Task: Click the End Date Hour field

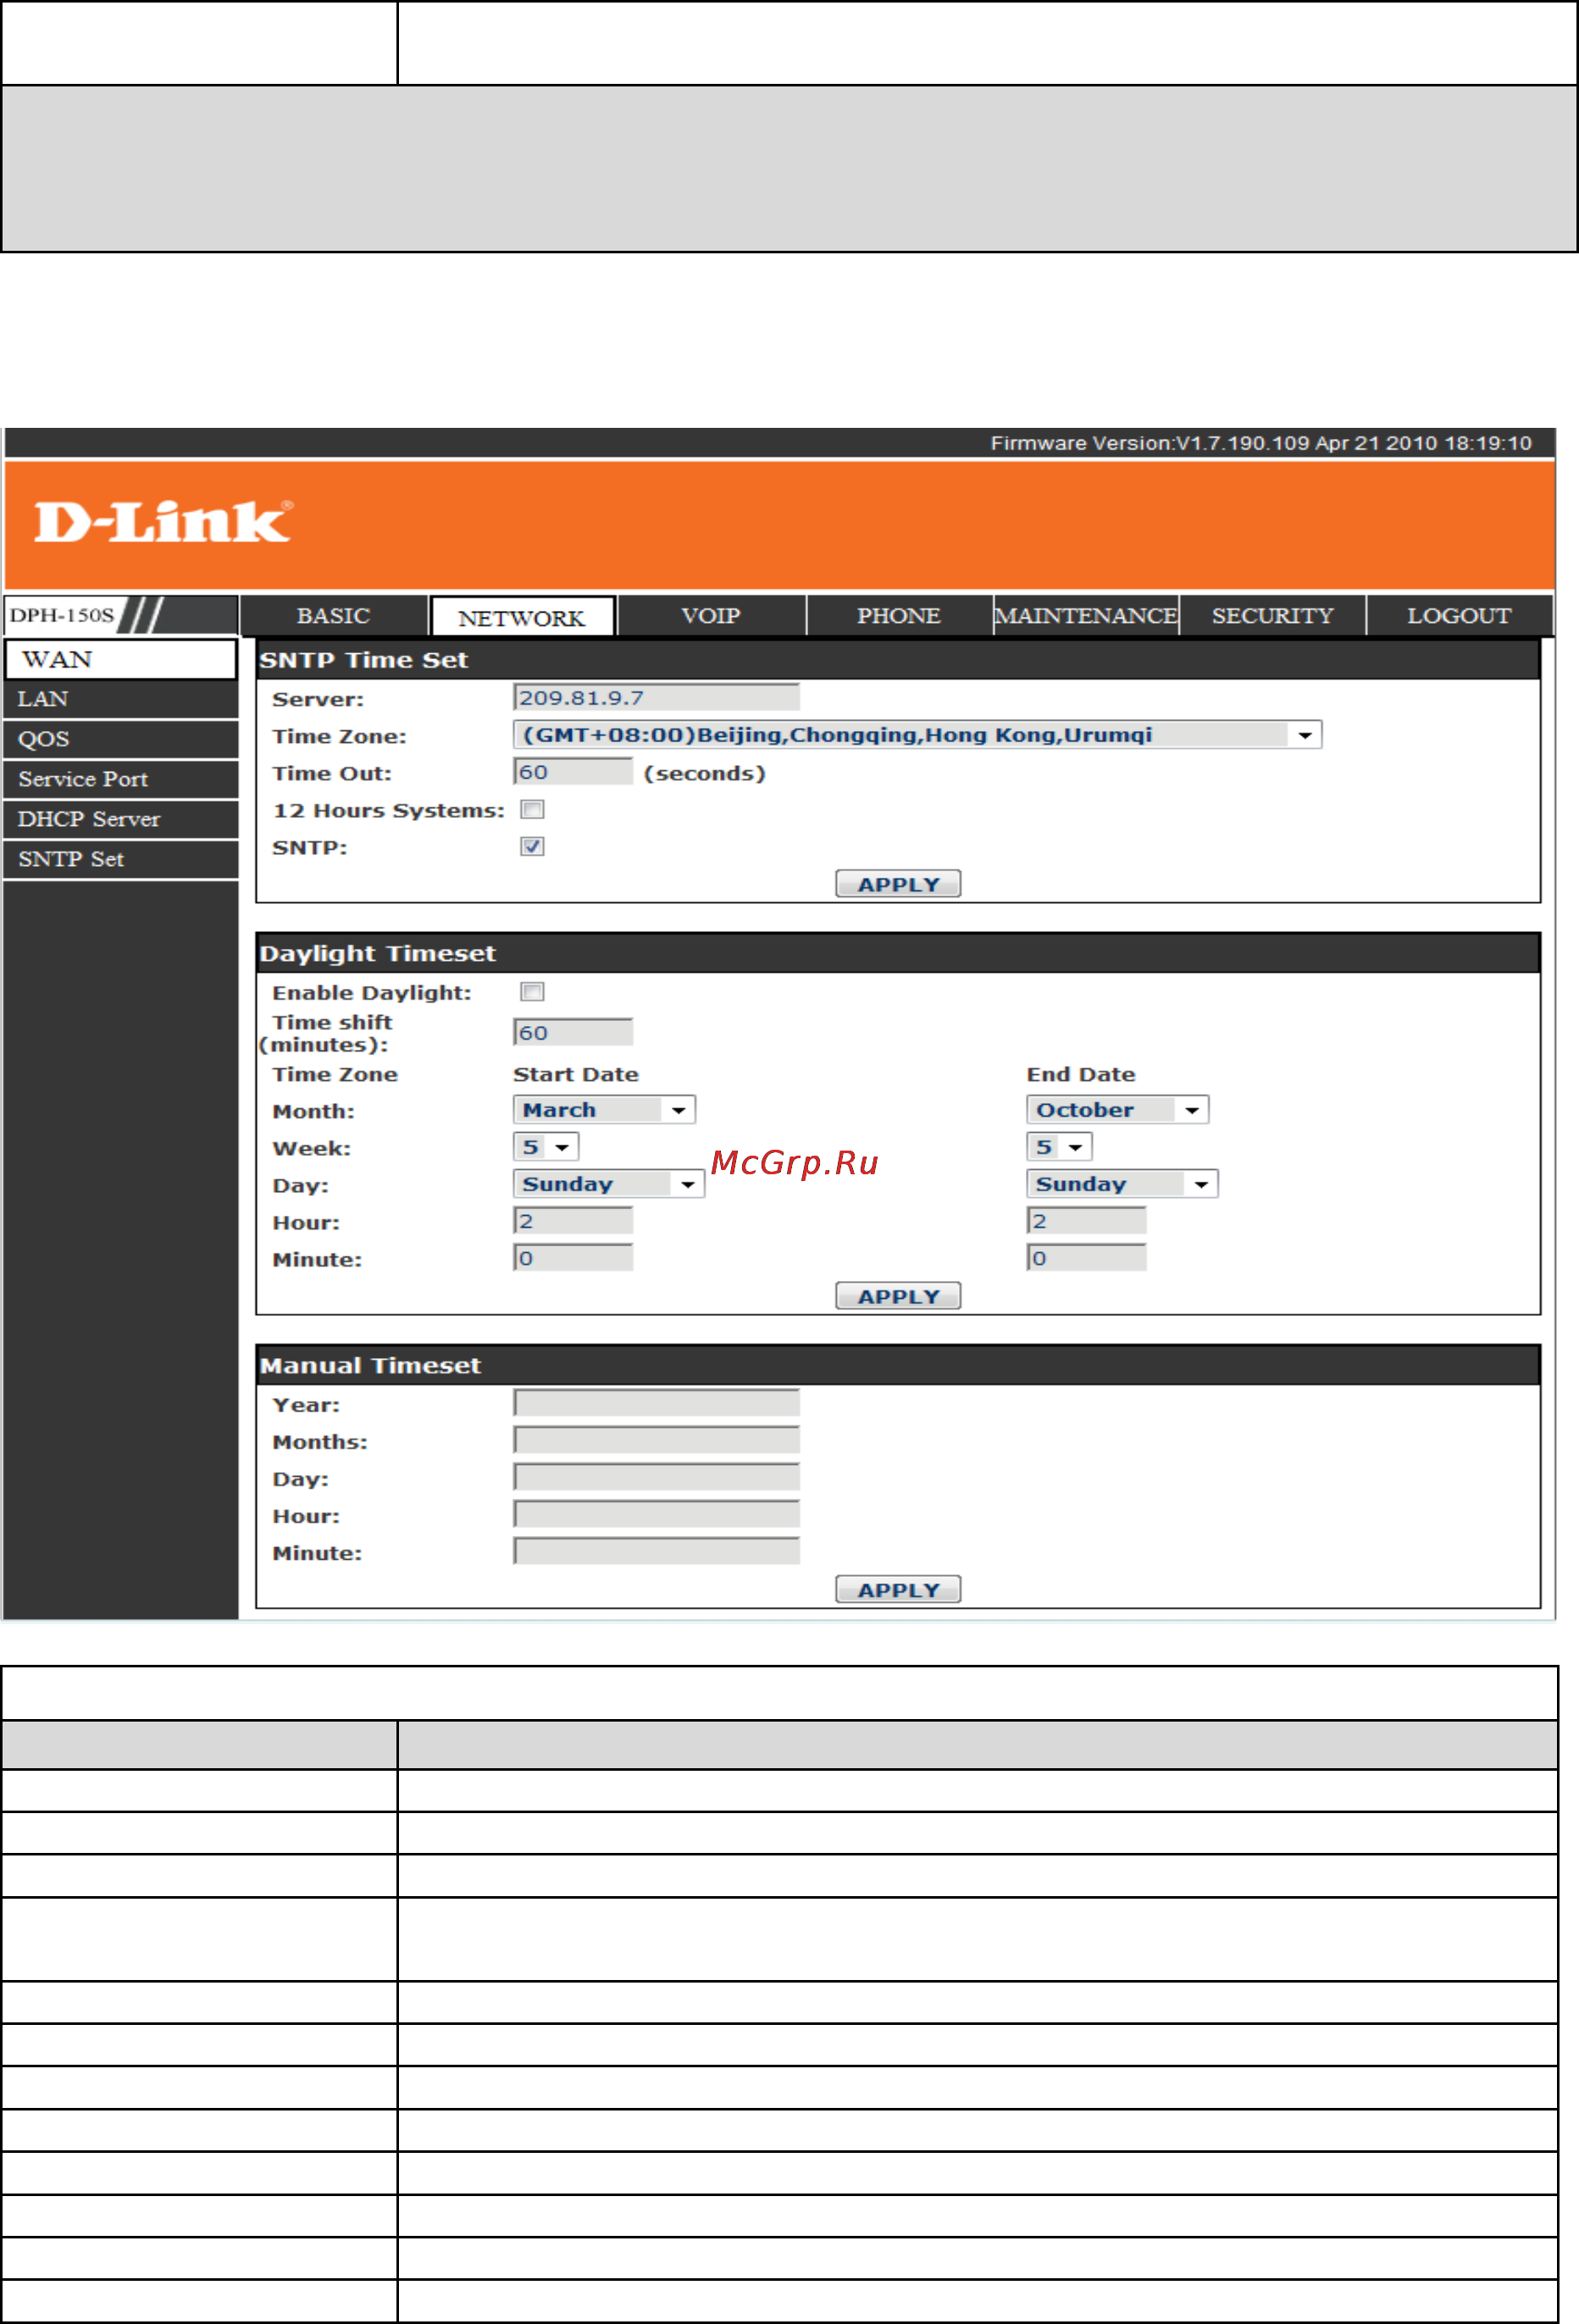Action: click(x=1086, y=1221)
